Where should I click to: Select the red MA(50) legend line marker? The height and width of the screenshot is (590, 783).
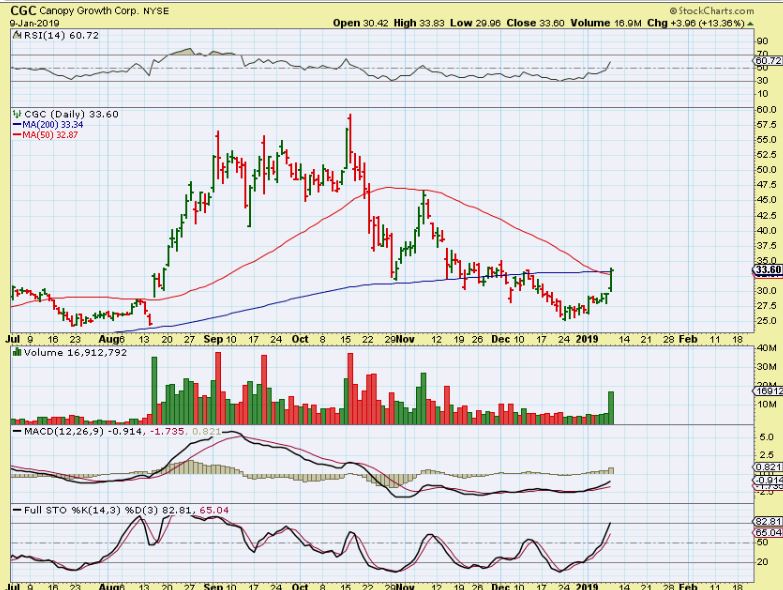17,135
